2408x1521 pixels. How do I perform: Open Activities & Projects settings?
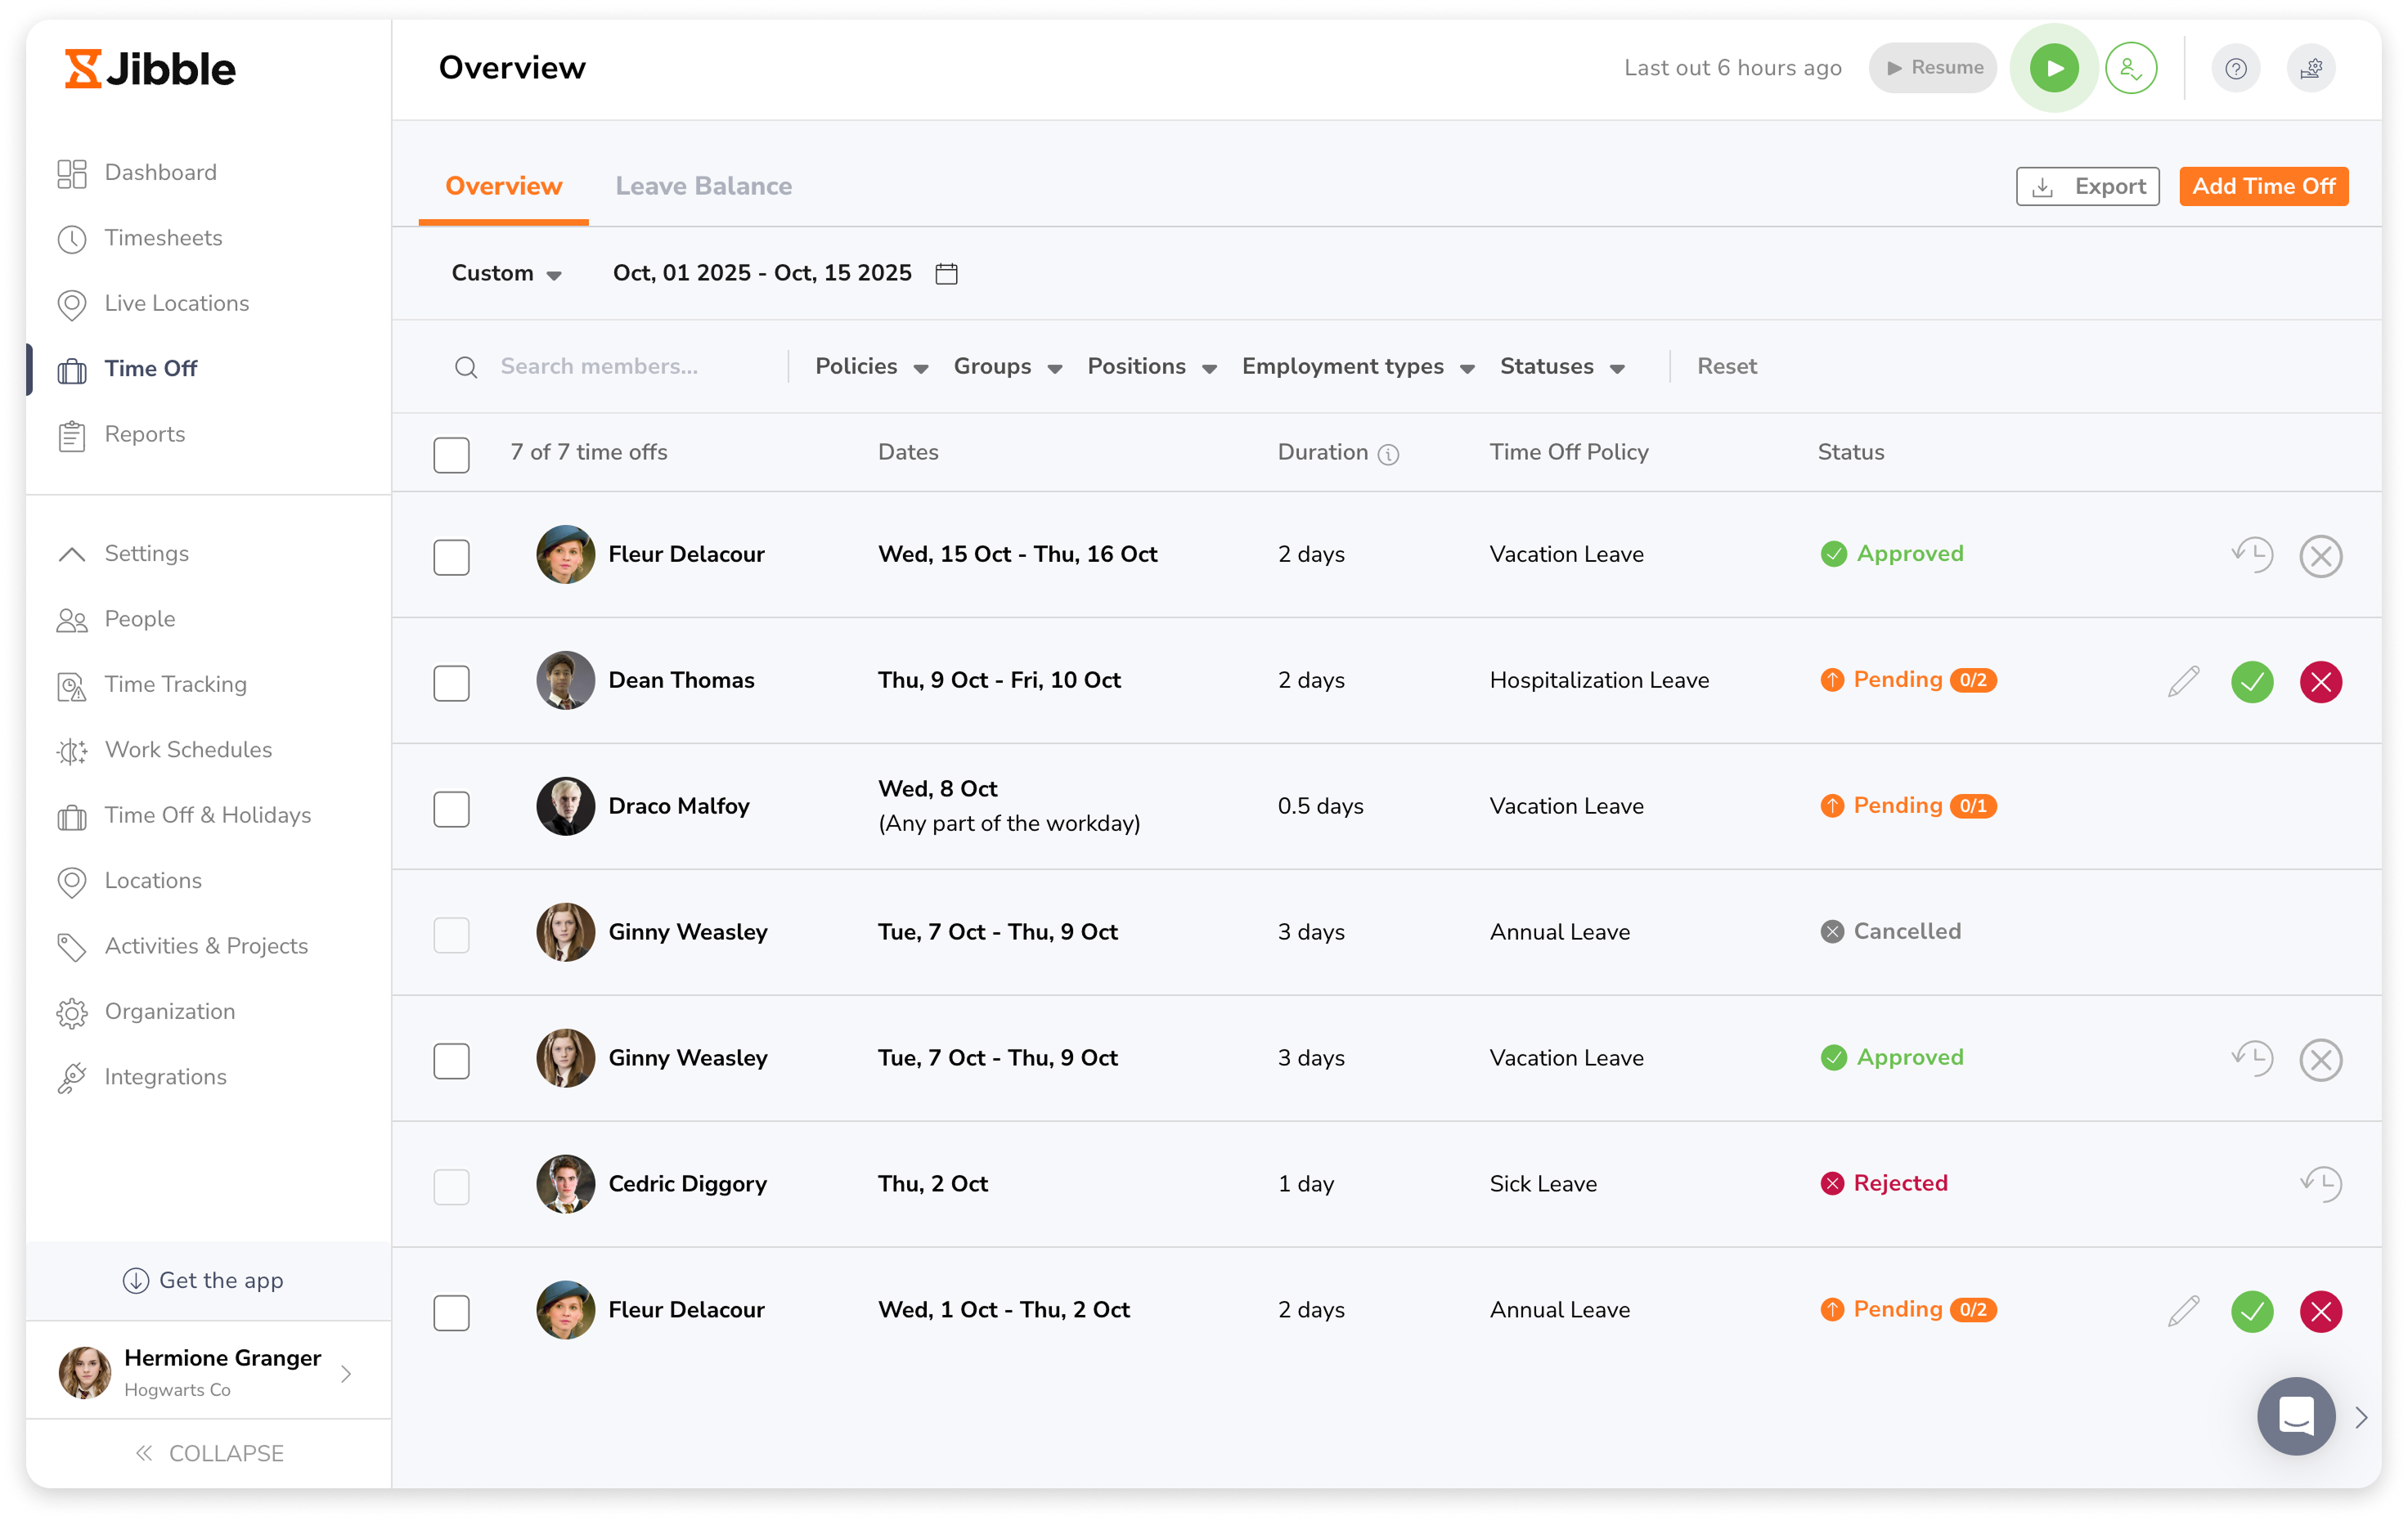tap(183, 947)
